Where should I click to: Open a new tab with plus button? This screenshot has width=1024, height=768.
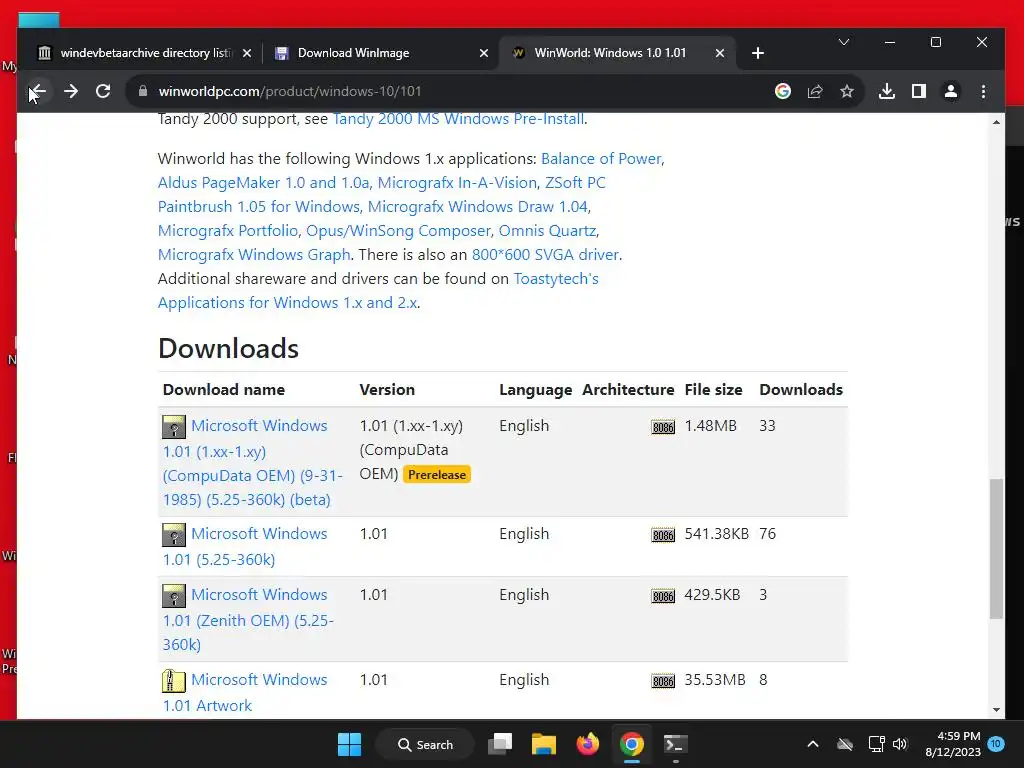tap(758, 53)
